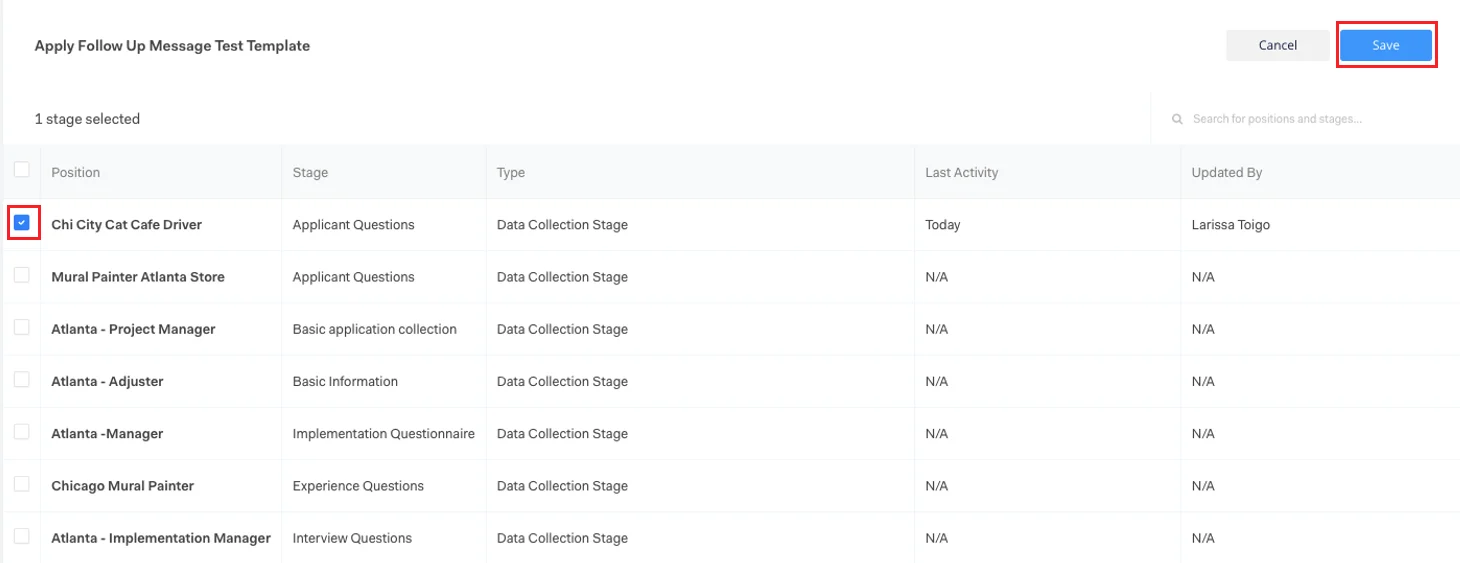The height and width of the screenshot is (563, 1460).
Task: Select Atlanta - Implementation Manager position name
Action: tap(161, 538)
